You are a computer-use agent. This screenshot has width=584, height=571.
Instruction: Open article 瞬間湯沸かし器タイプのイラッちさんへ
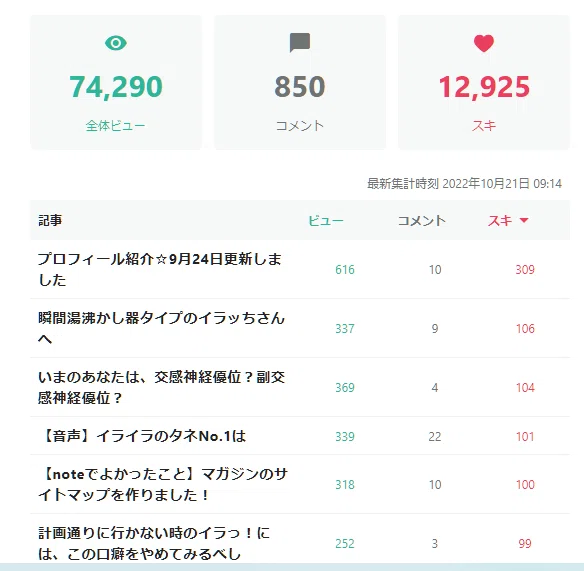[161, 328]
